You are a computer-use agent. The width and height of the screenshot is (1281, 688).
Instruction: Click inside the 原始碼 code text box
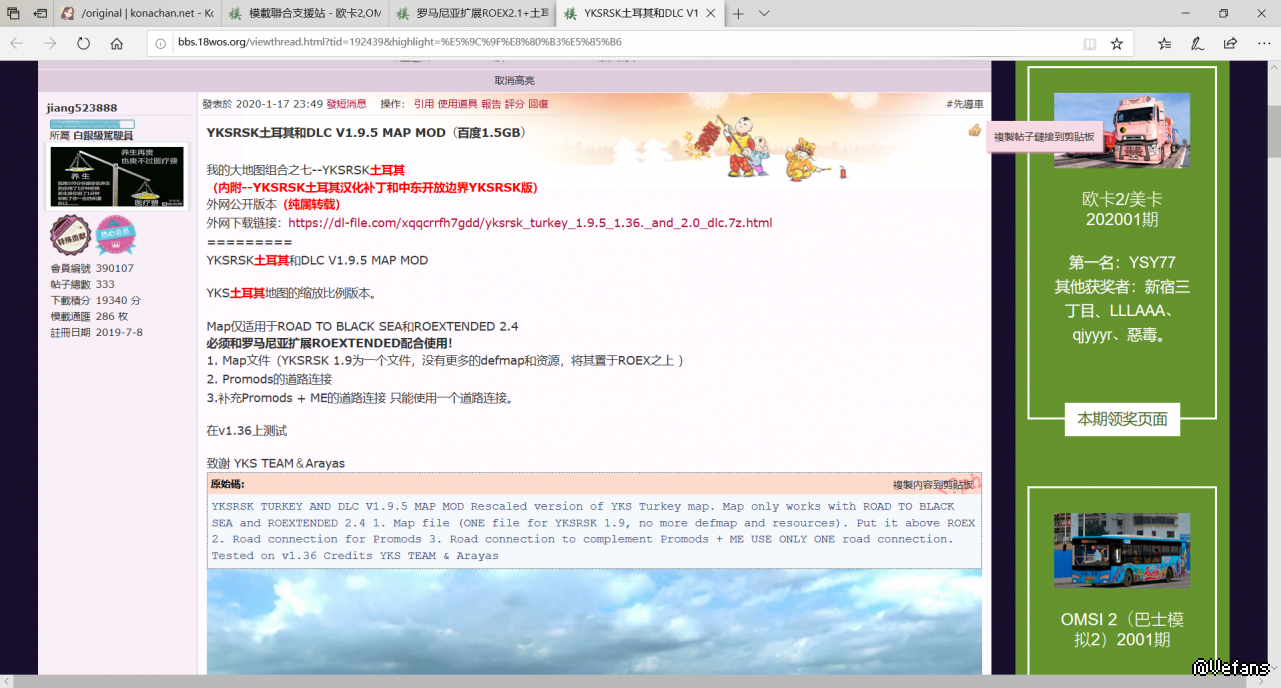[x=594, y=531]
